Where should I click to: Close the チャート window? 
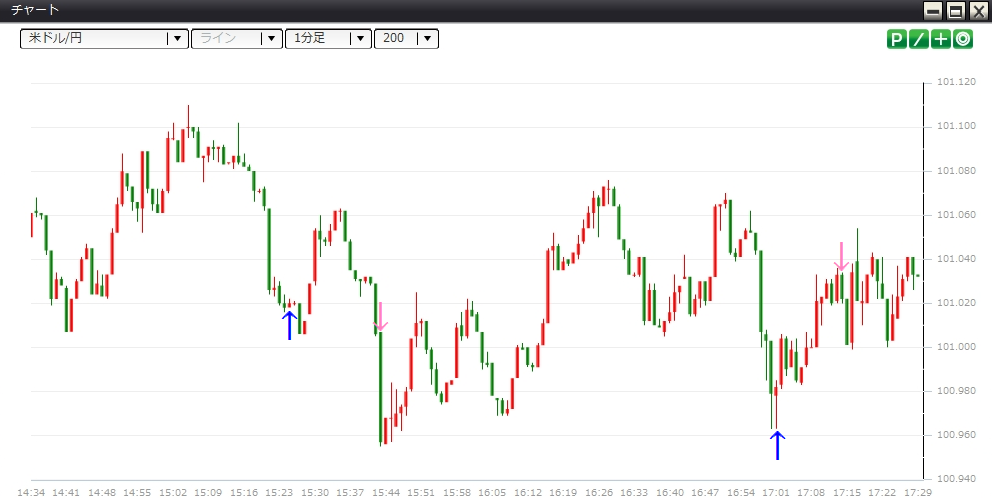(977, 11)
